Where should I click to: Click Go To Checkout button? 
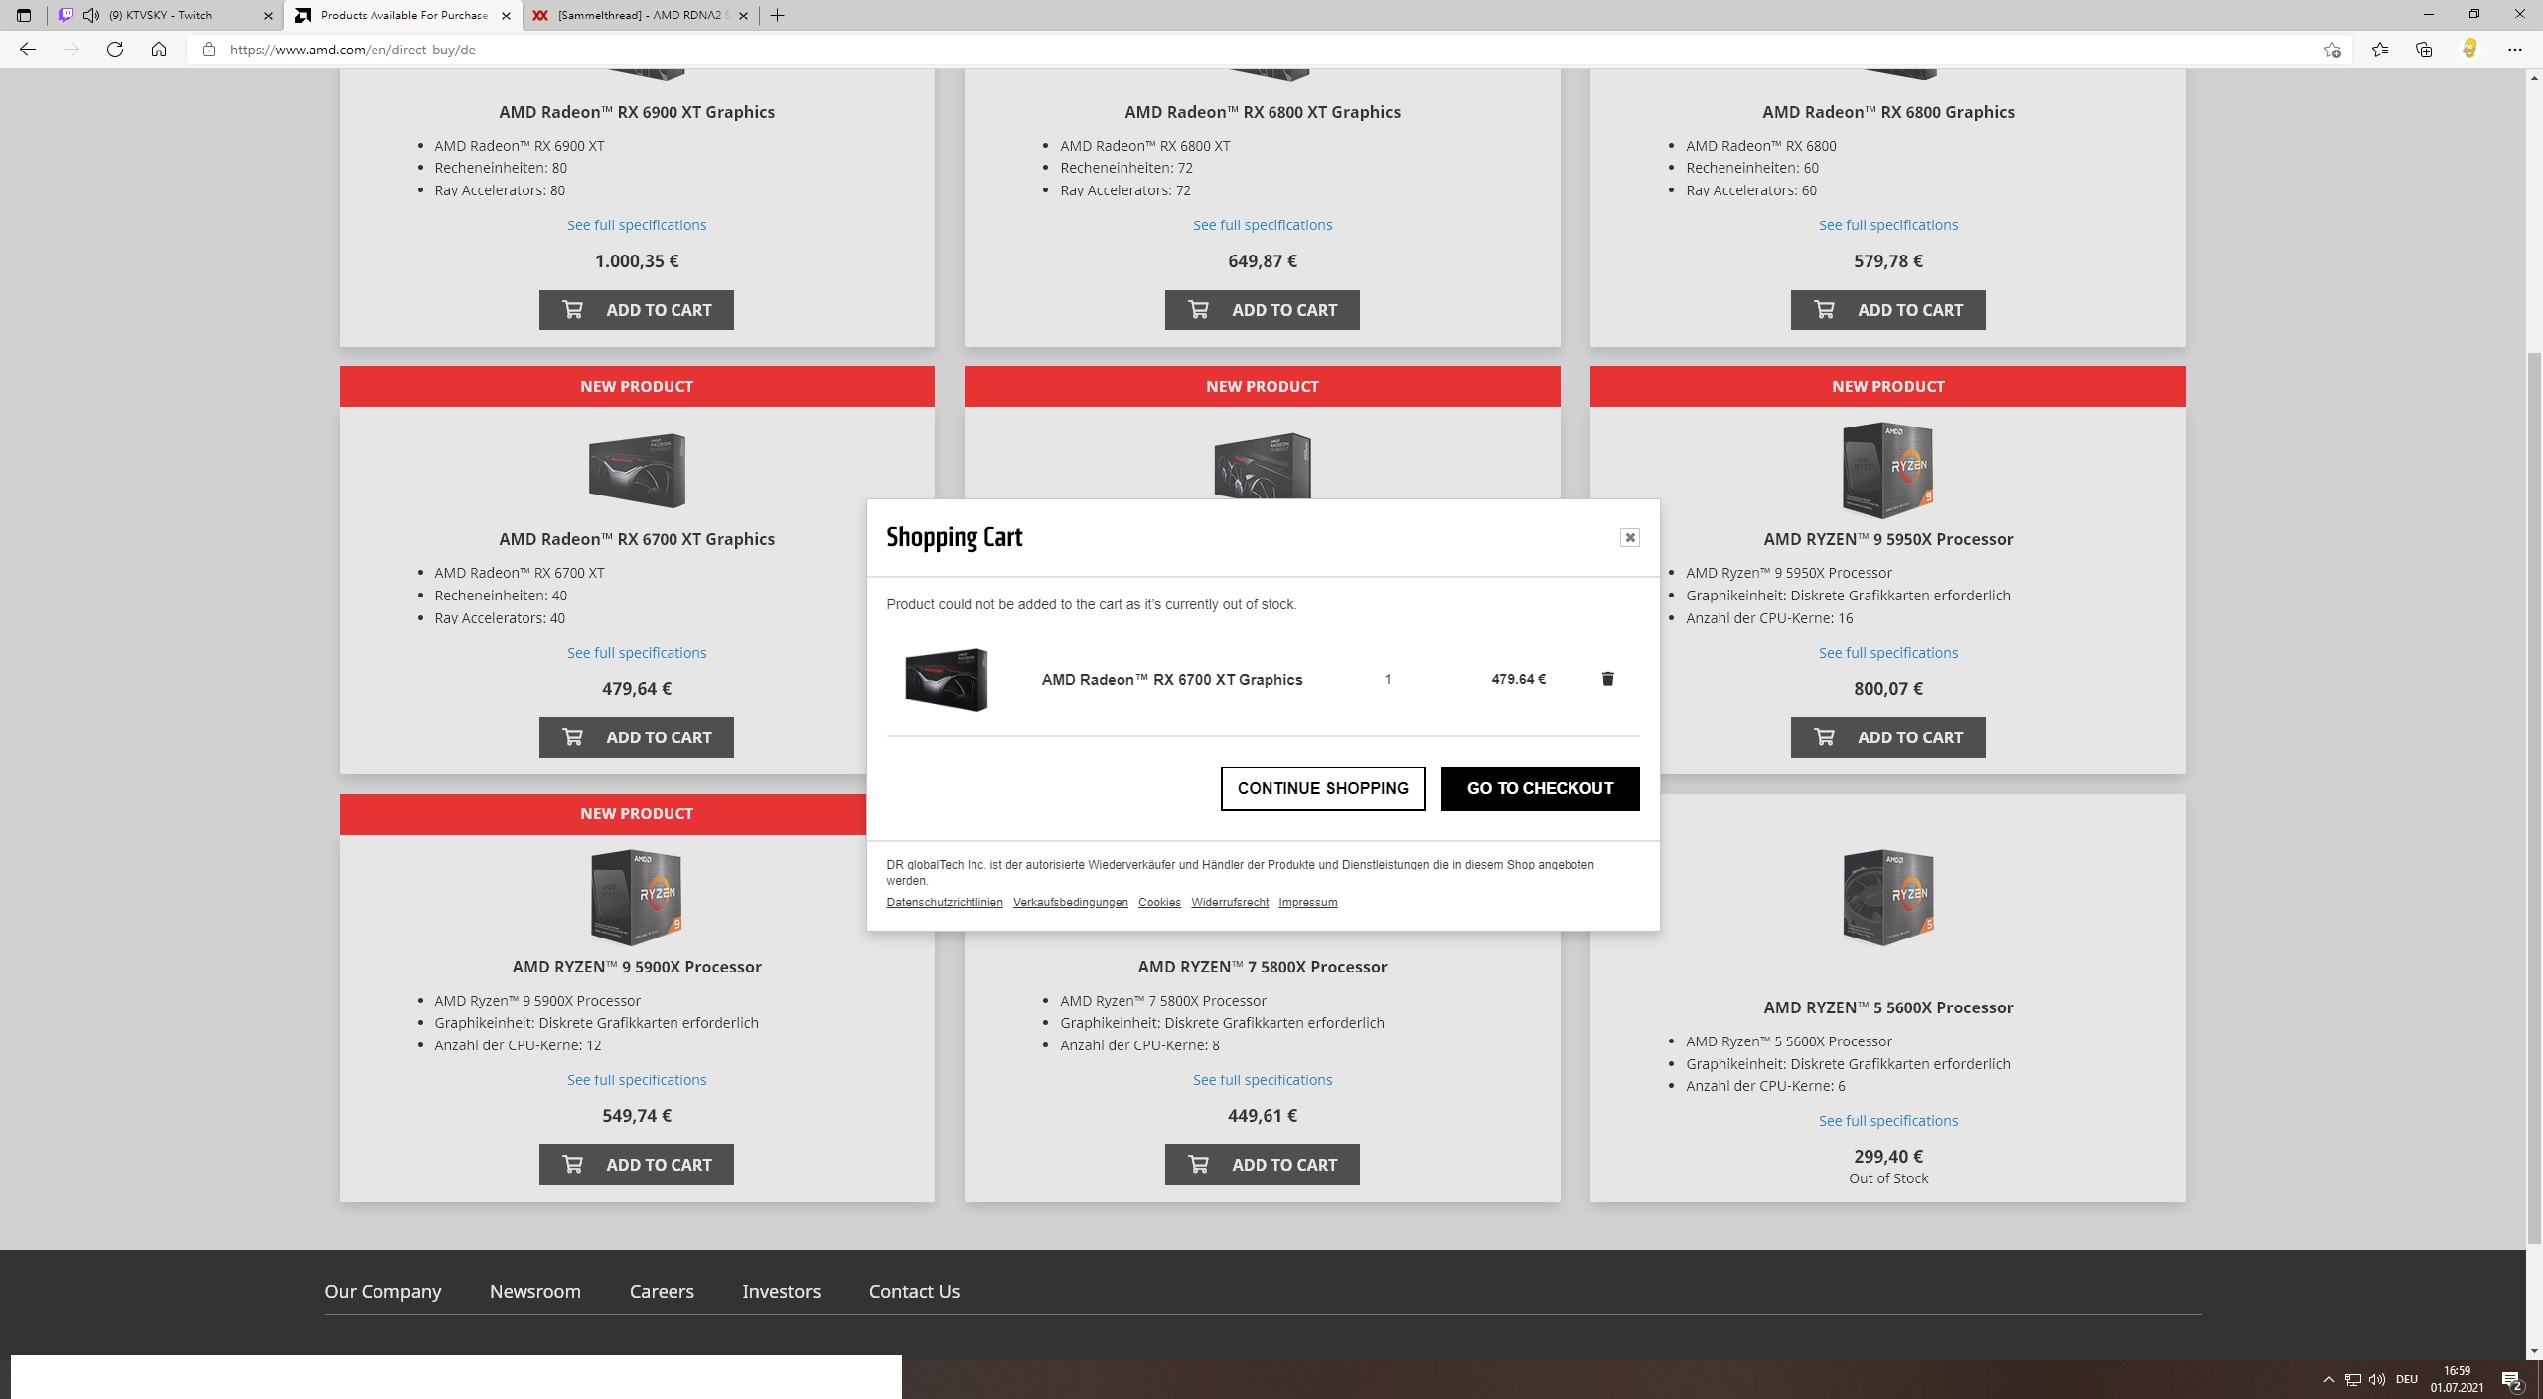tap(1540, 788)
